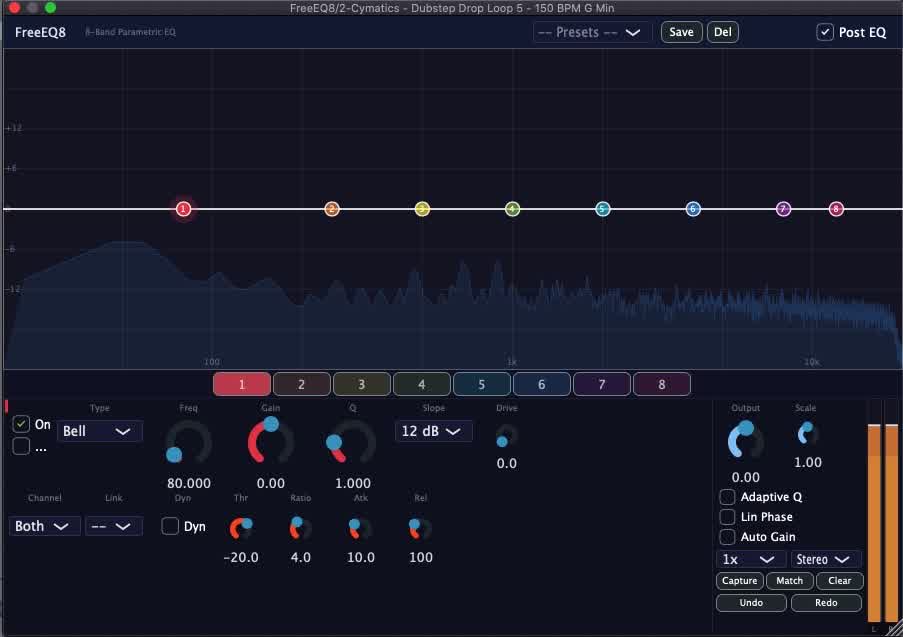The image size is (903, 637).
Task: Click the Gain knob
Action: [x=271, y=441]
